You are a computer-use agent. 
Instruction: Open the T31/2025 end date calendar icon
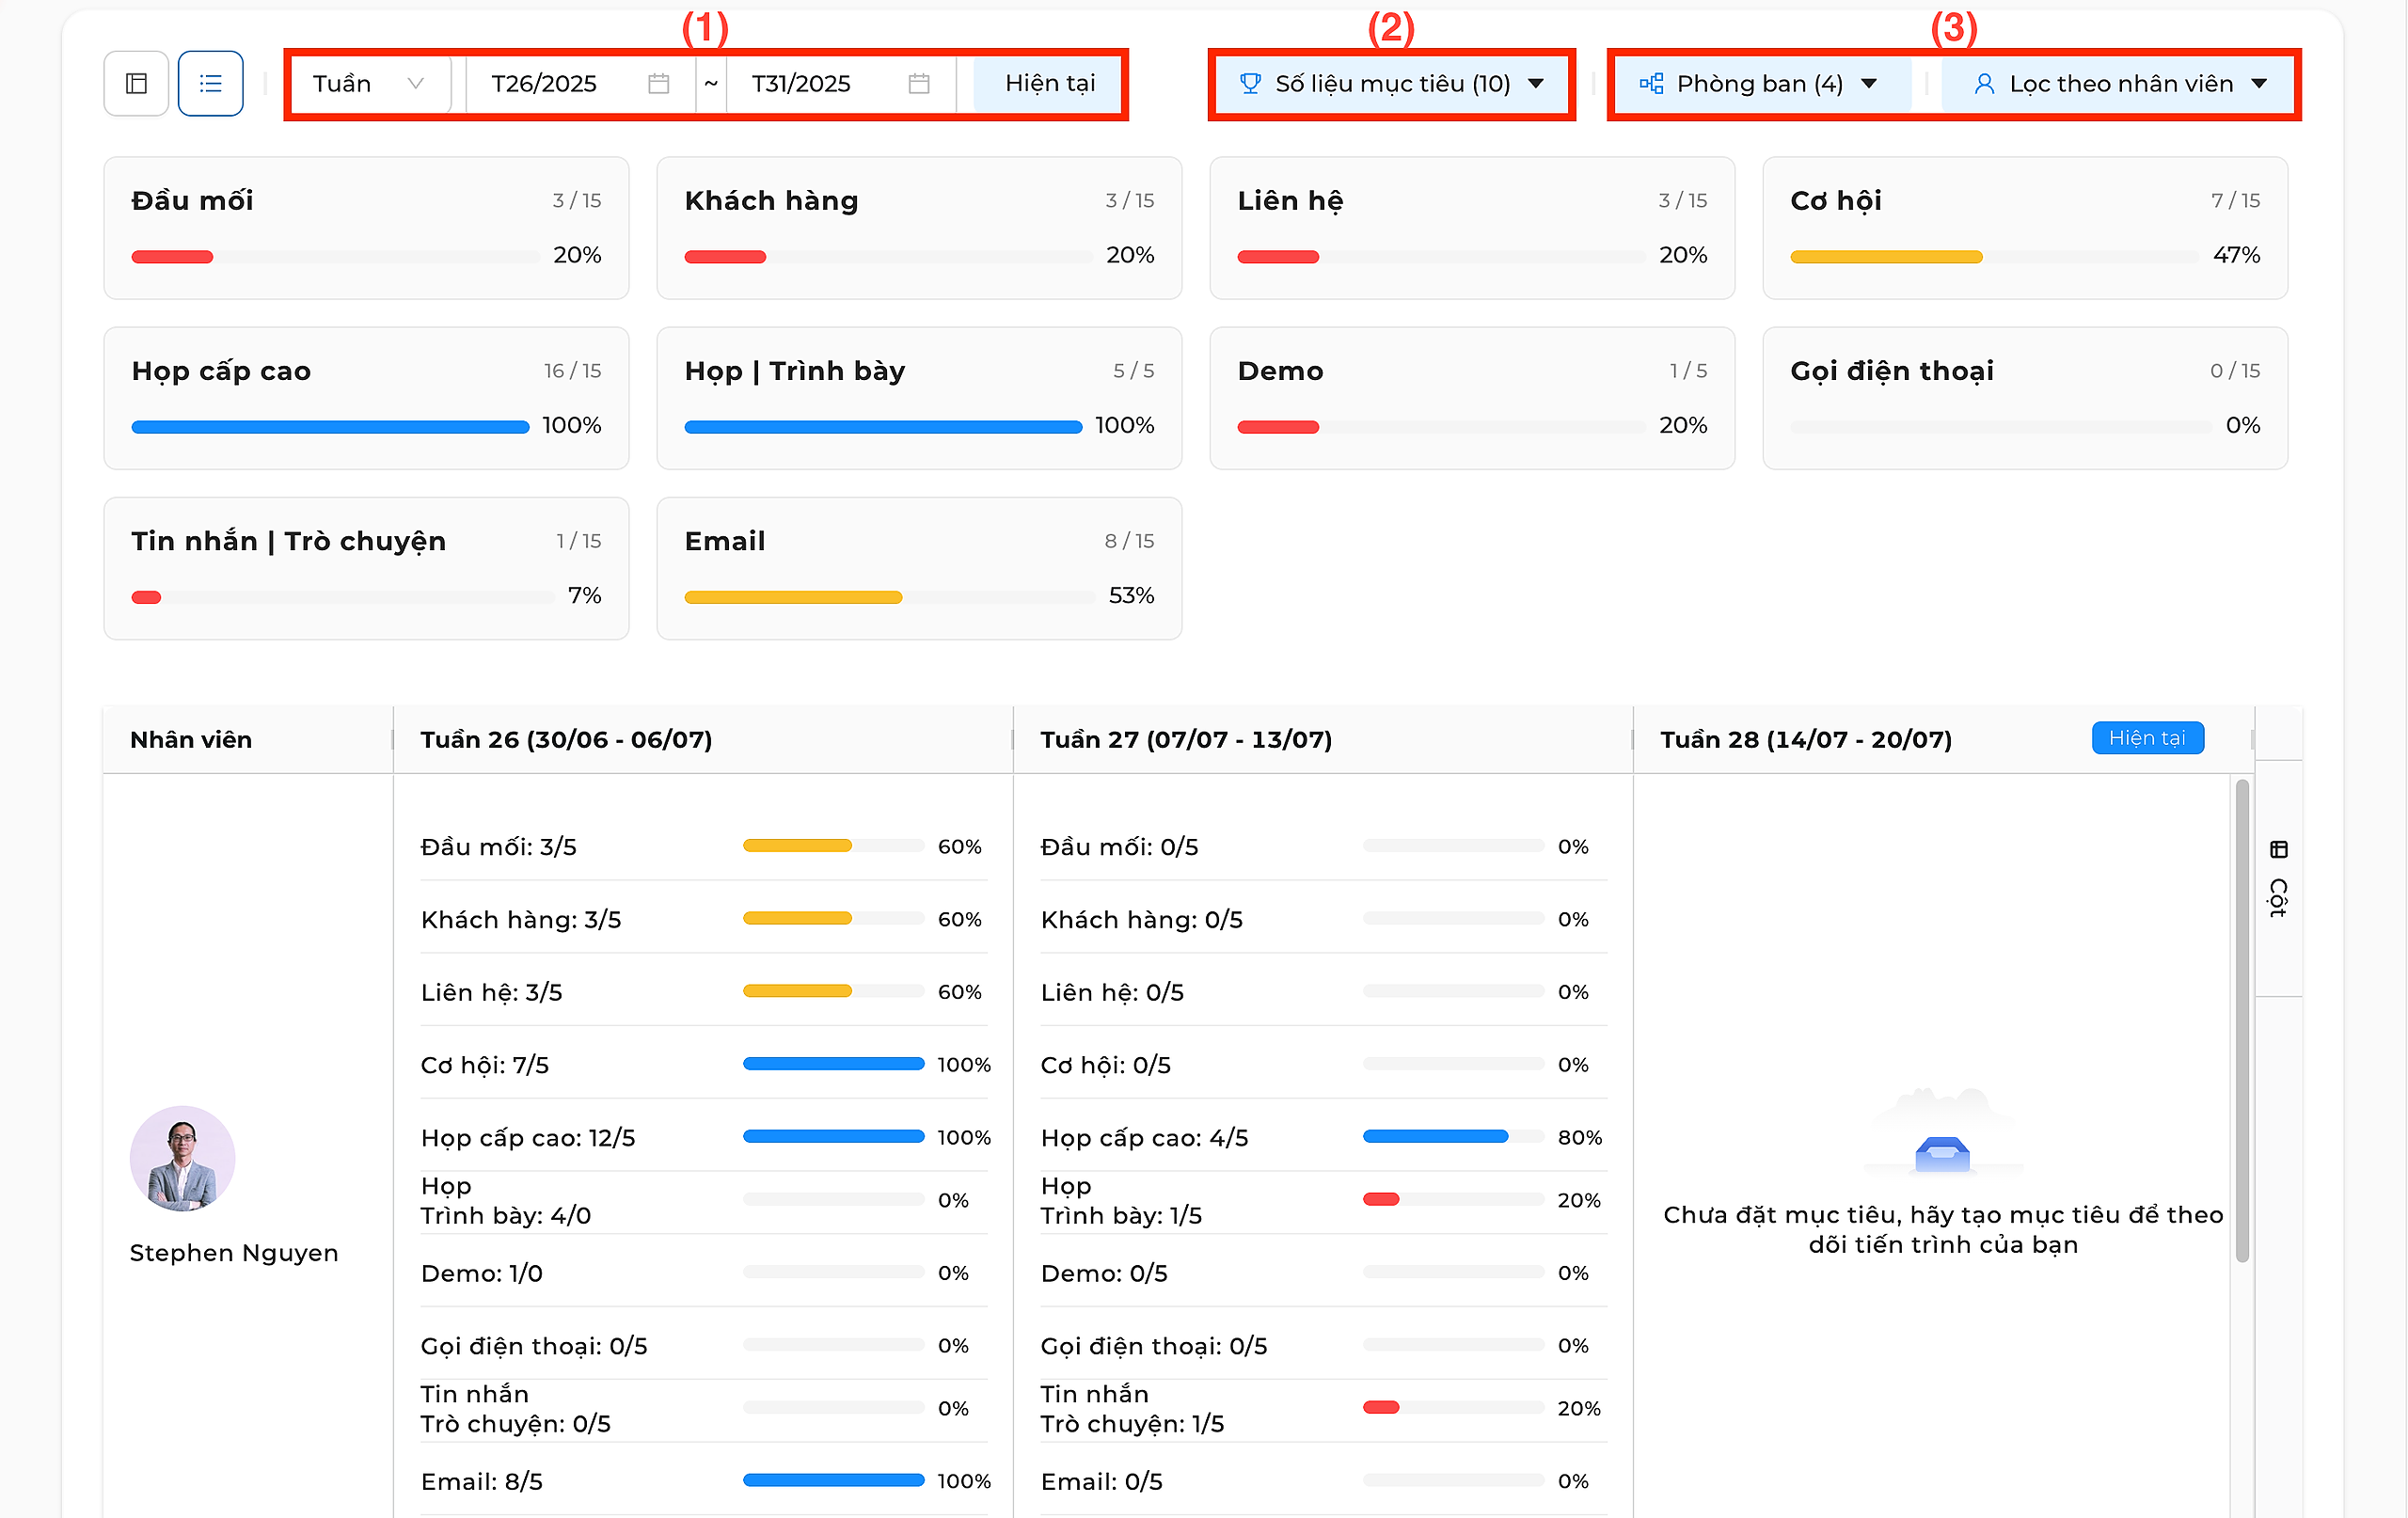click(919, 83)
